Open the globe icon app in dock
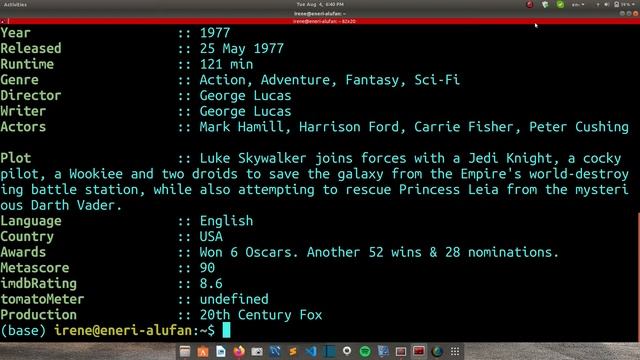The image size is (640, 360). [437, 351]
